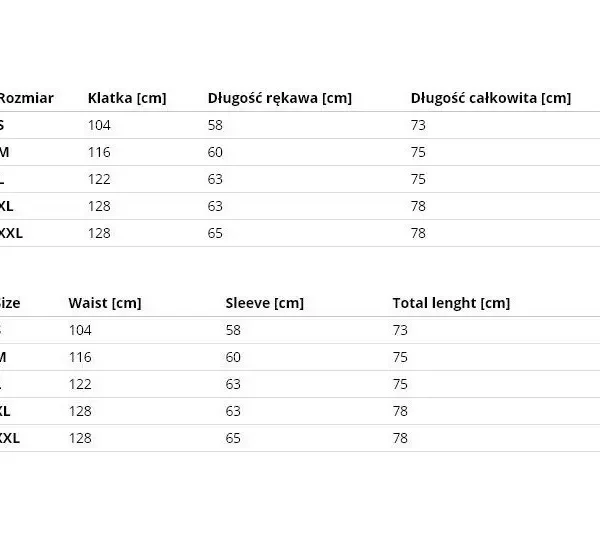Click waist value 104 in English table

click(80, 330)
